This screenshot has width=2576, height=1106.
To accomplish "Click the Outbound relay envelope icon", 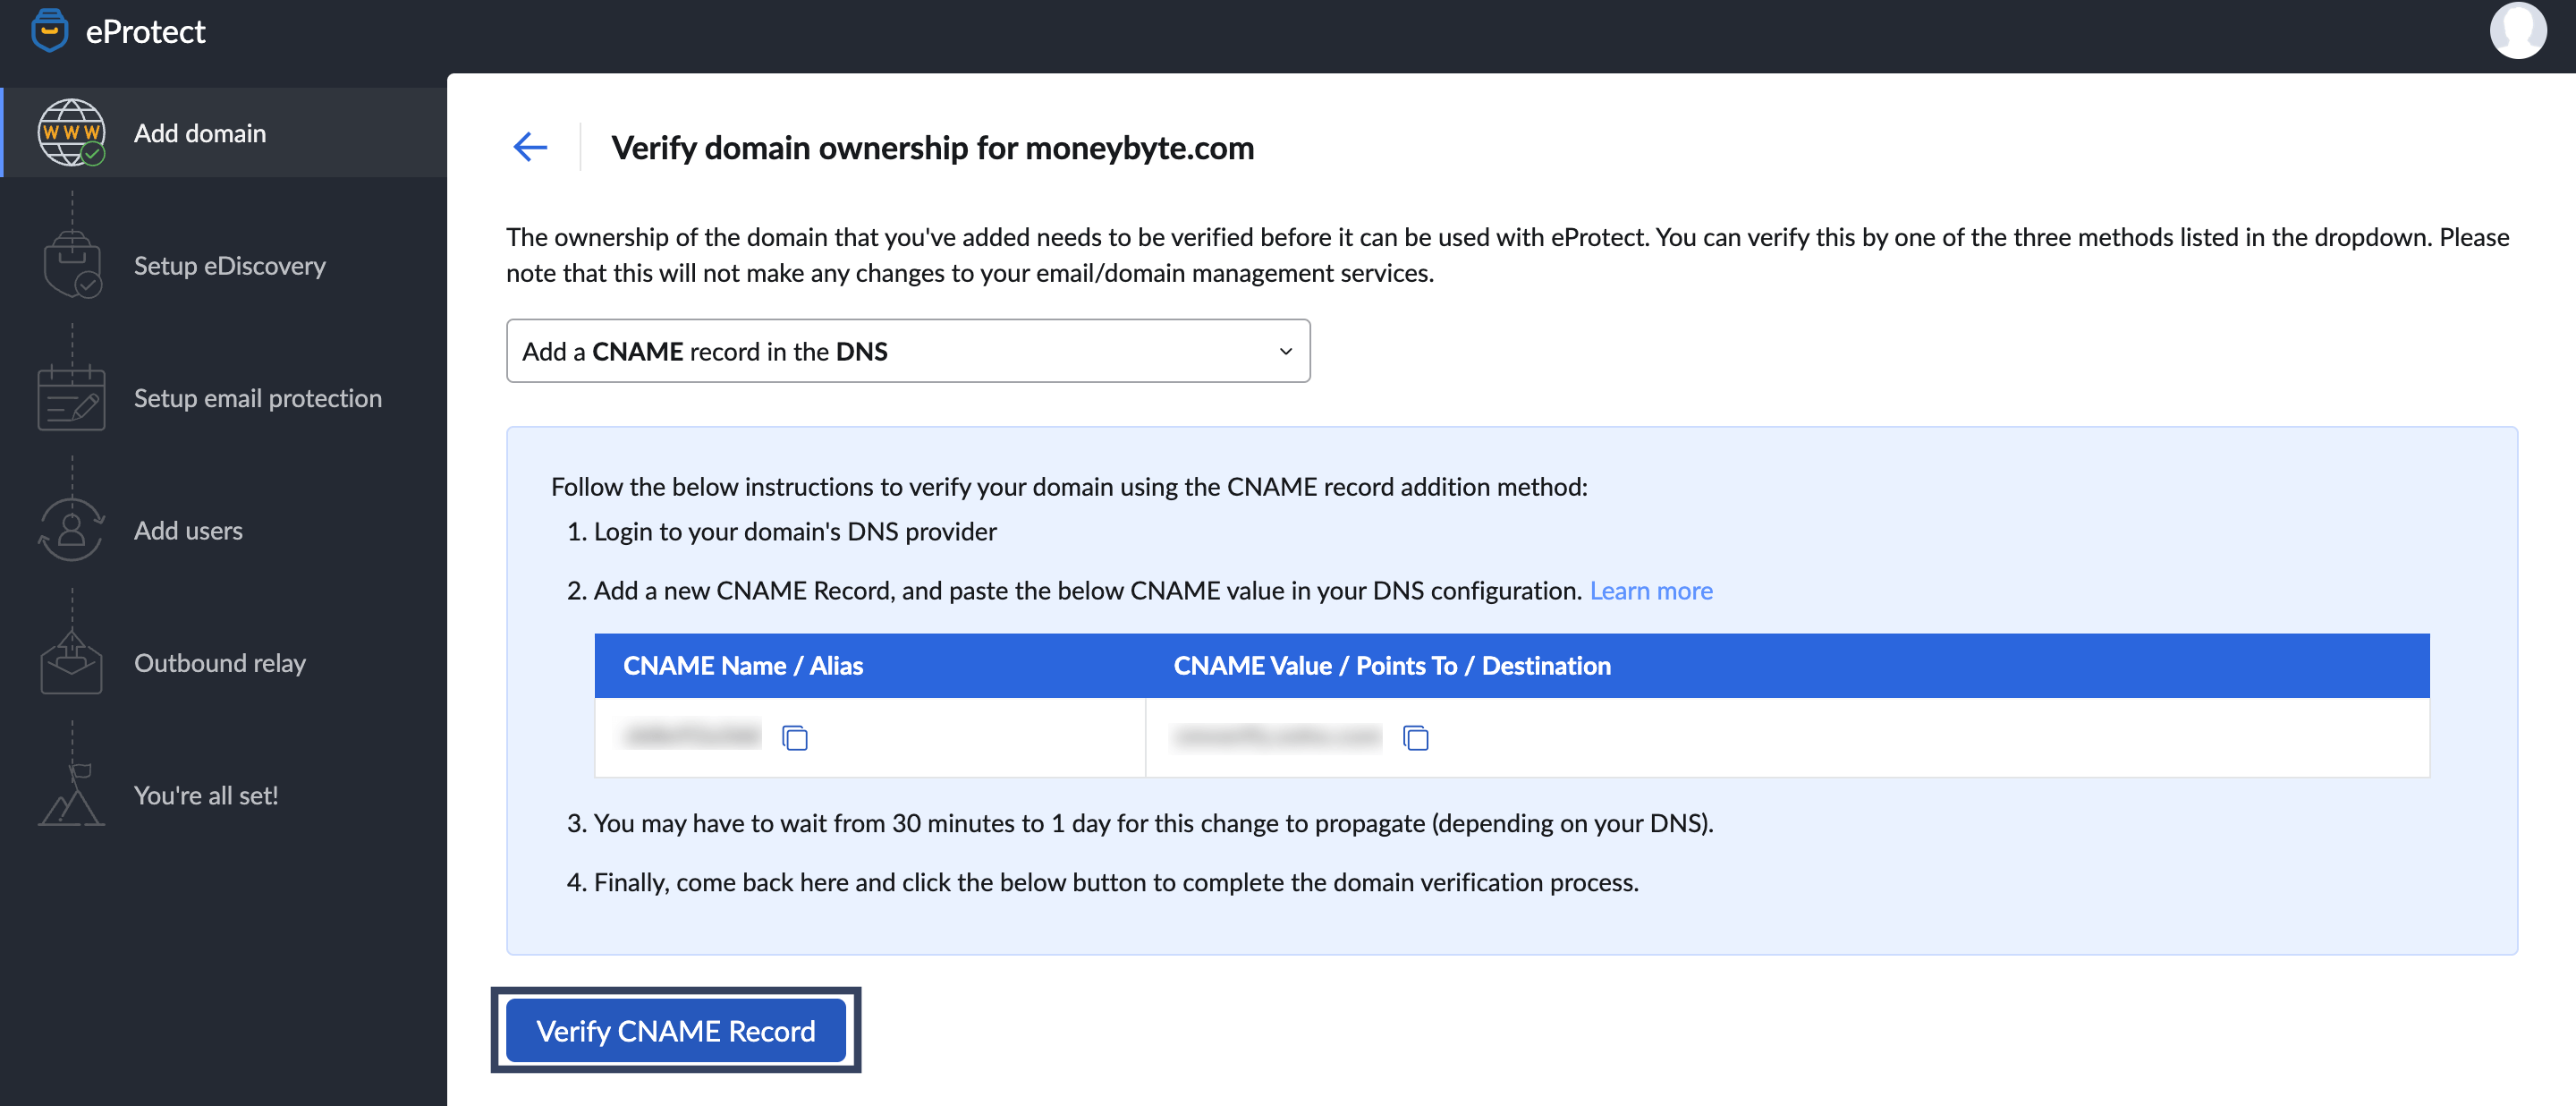I will tap(71, 662).
